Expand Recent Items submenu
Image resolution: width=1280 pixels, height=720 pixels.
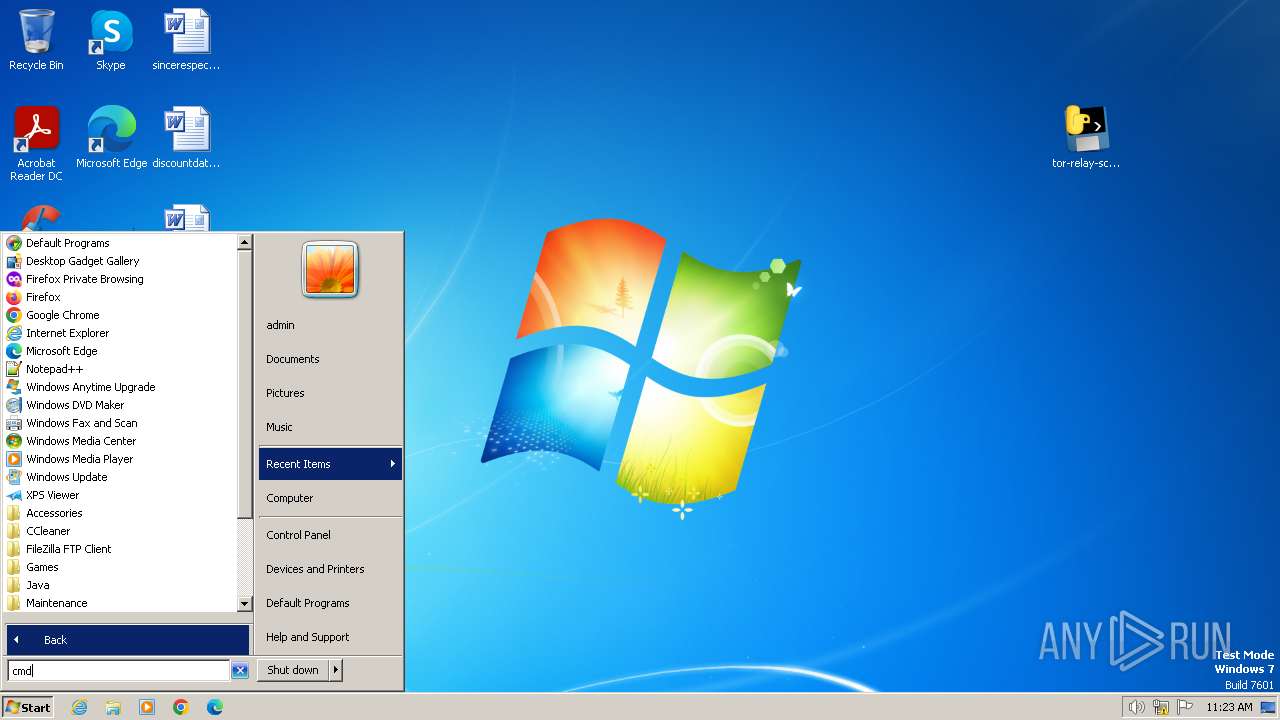330,464
